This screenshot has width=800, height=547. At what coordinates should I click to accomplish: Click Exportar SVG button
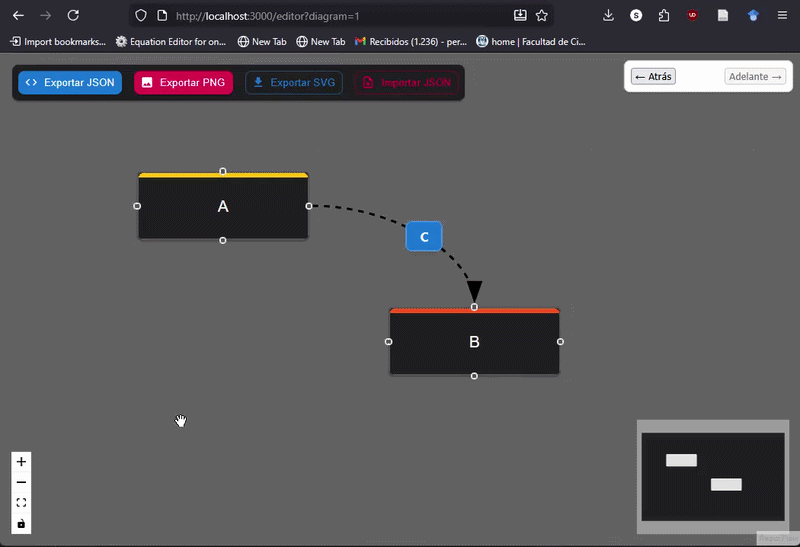tap(294, 82)
